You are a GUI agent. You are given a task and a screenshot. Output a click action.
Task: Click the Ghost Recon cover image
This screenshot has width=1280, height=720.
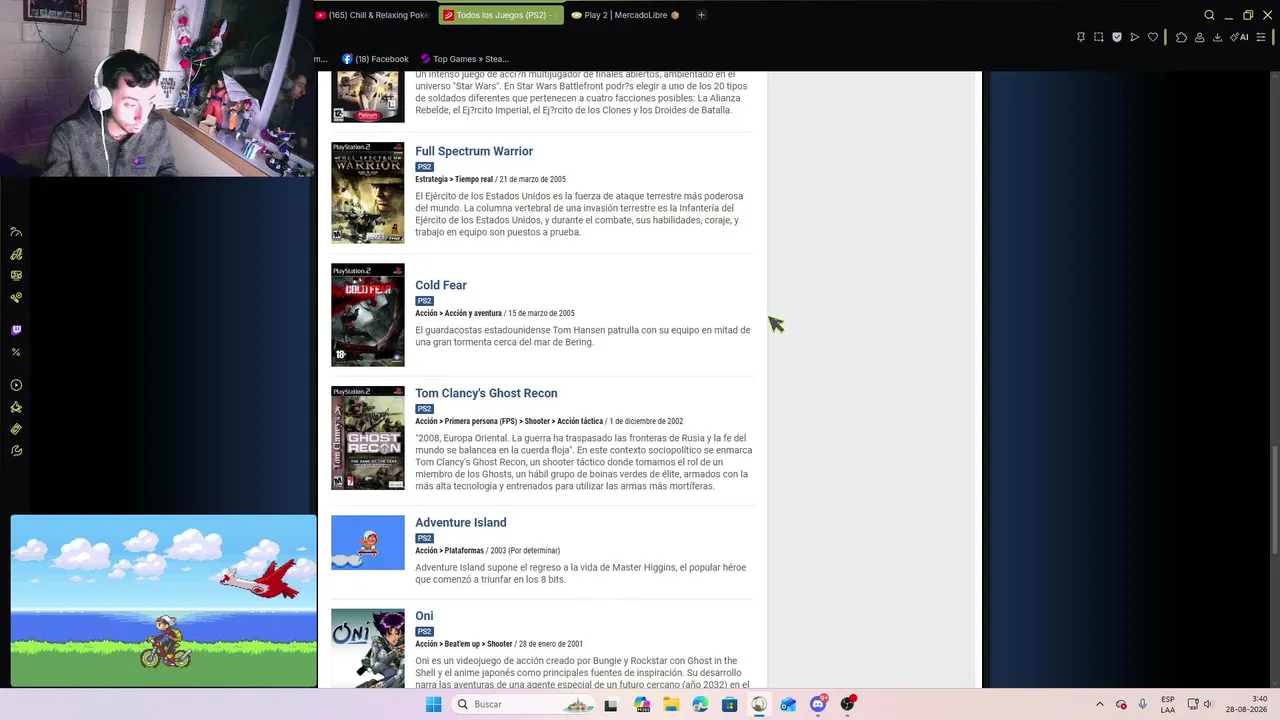(x=368, y=438)
